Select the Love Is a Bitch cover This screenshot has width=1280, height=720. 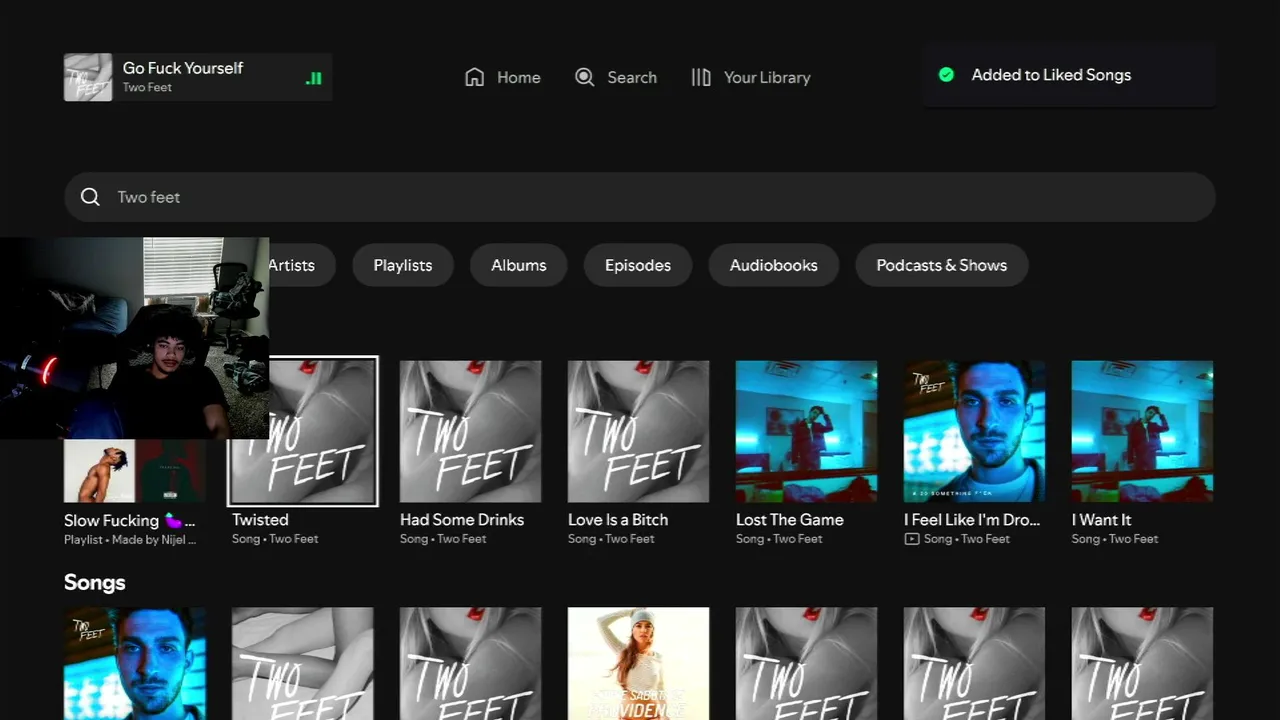pos(639,431)
